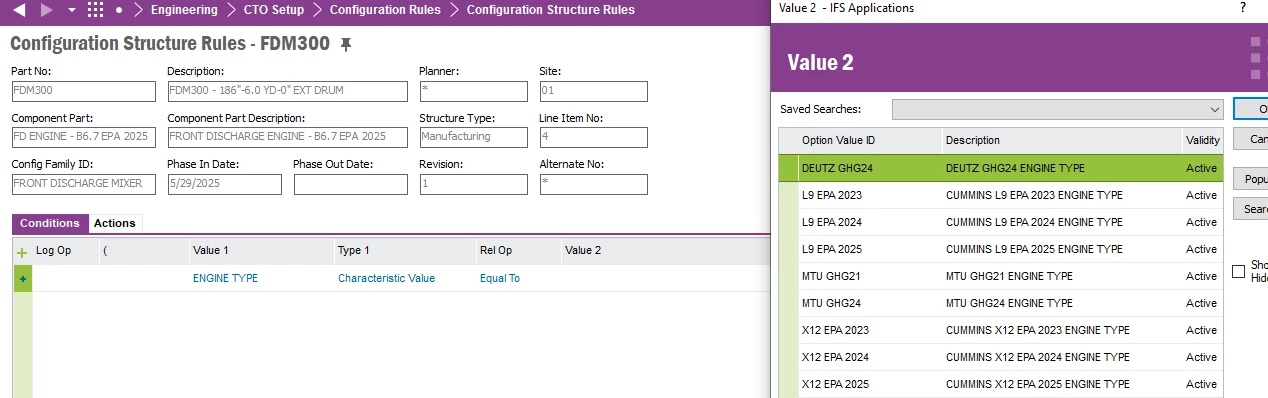
Task: Select the green plus row marker
Action: click(22, 279)
